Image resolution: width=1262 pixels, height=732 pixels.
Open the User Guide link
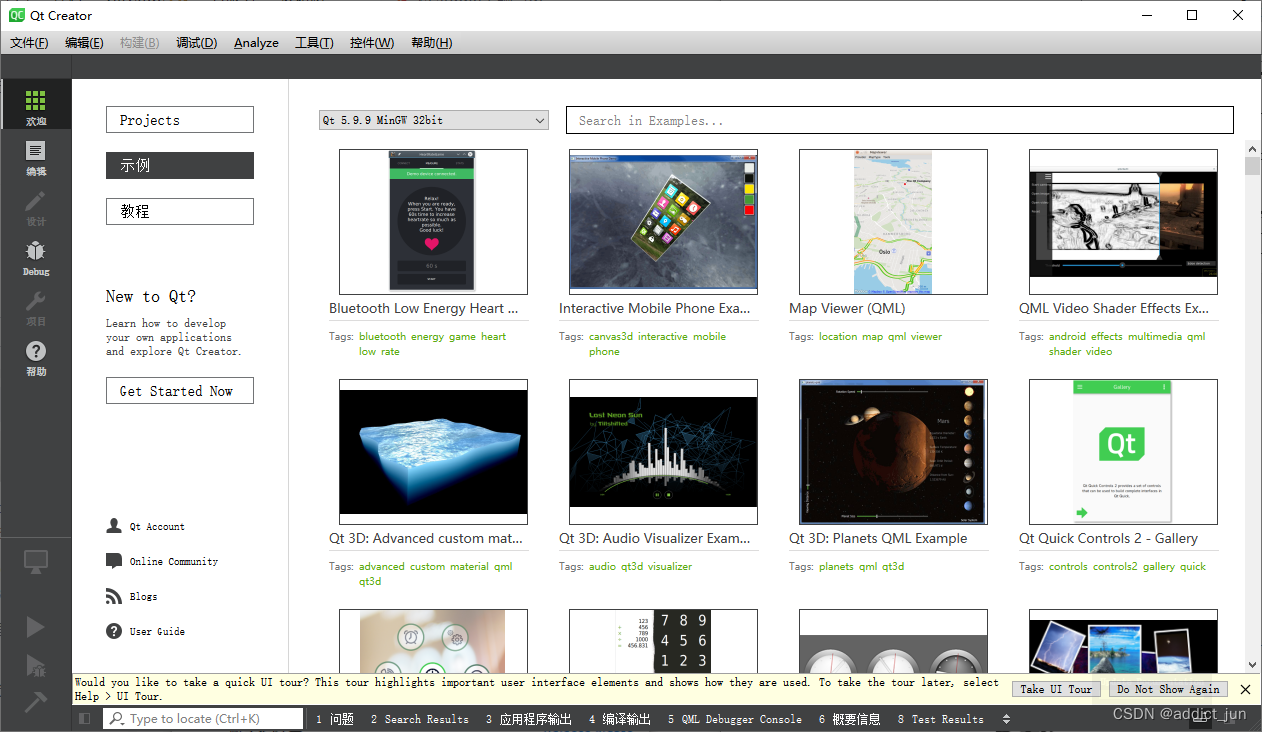coord(157,631)
